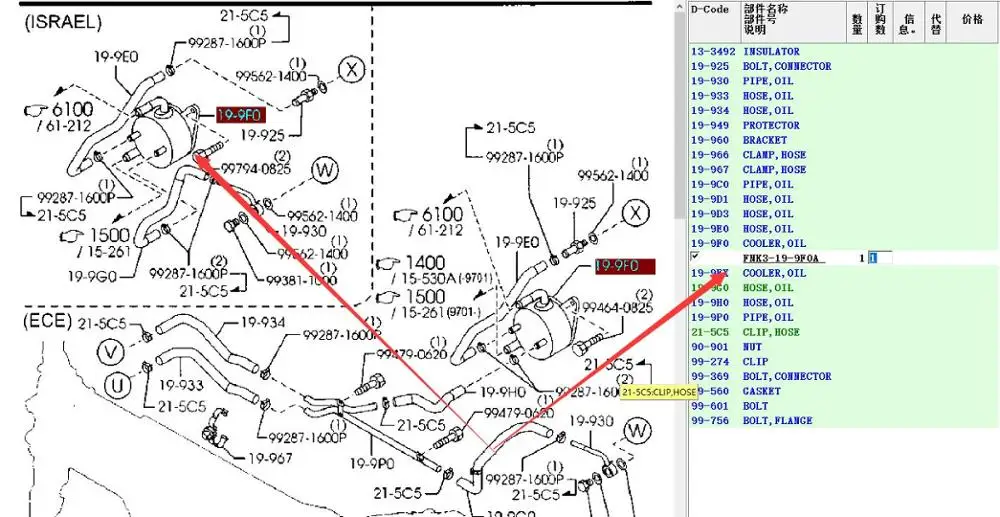
Task: Click the 价格 column header
Action: tap(972, 22)
